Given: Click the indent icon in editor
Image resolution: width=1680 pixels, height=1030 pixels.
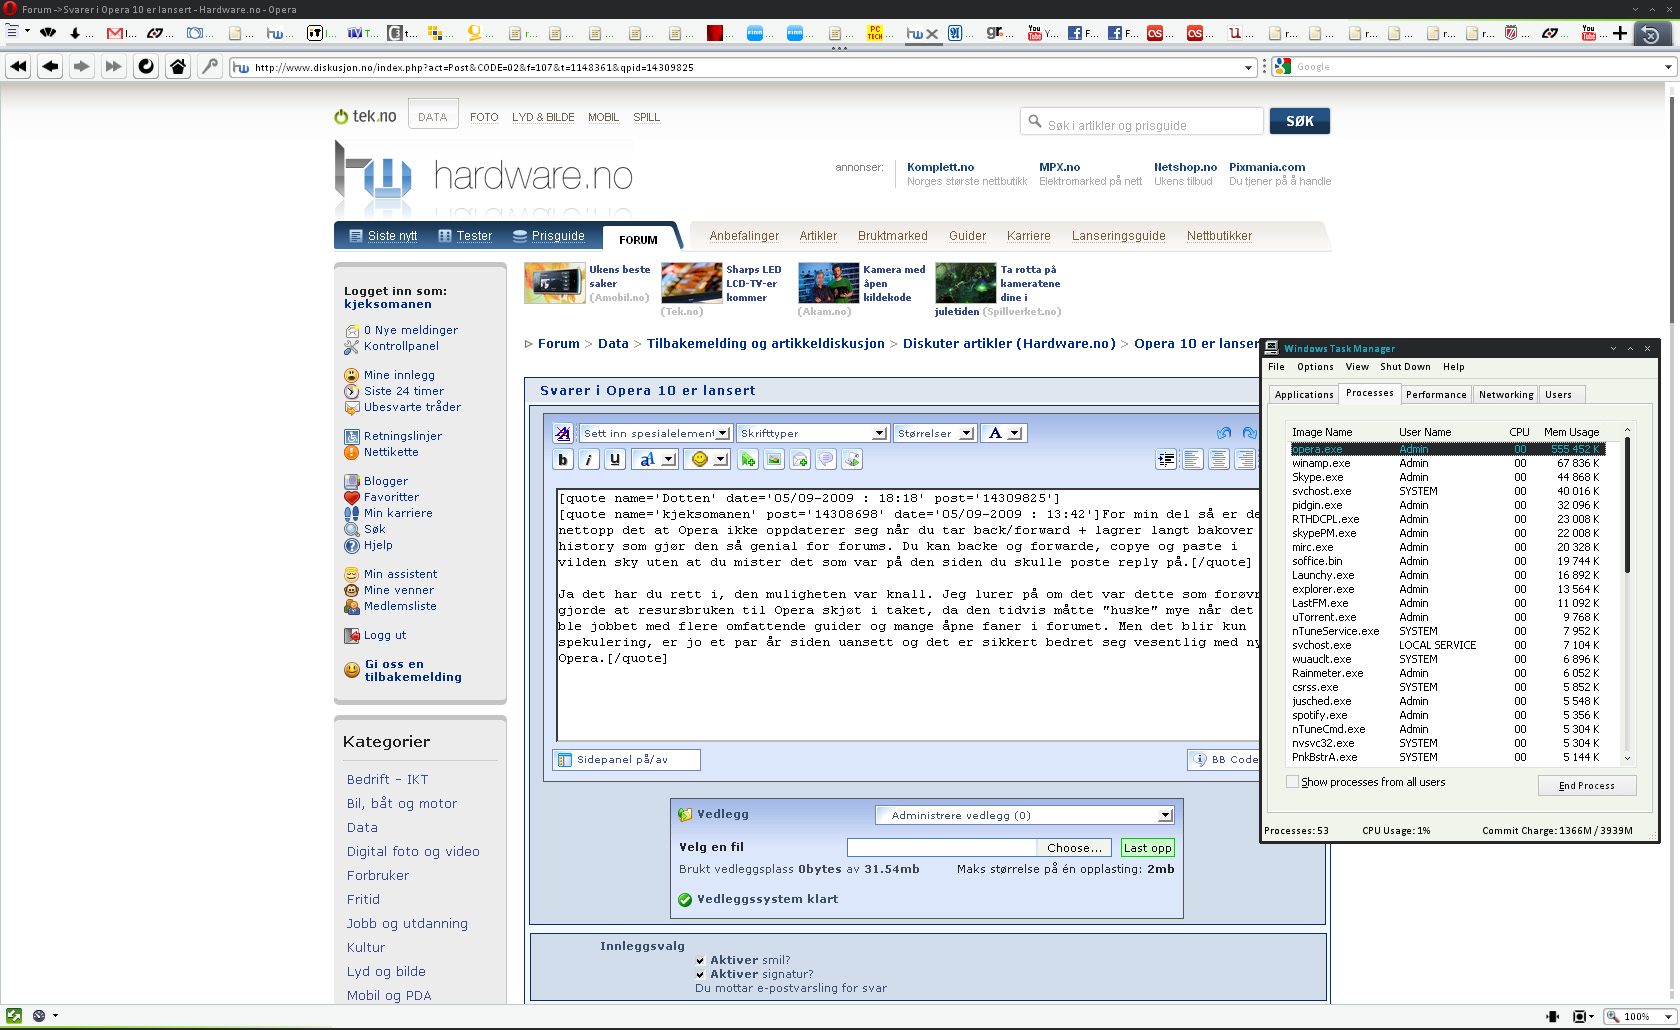Looking at the screenshot, I should point(1166,460).
